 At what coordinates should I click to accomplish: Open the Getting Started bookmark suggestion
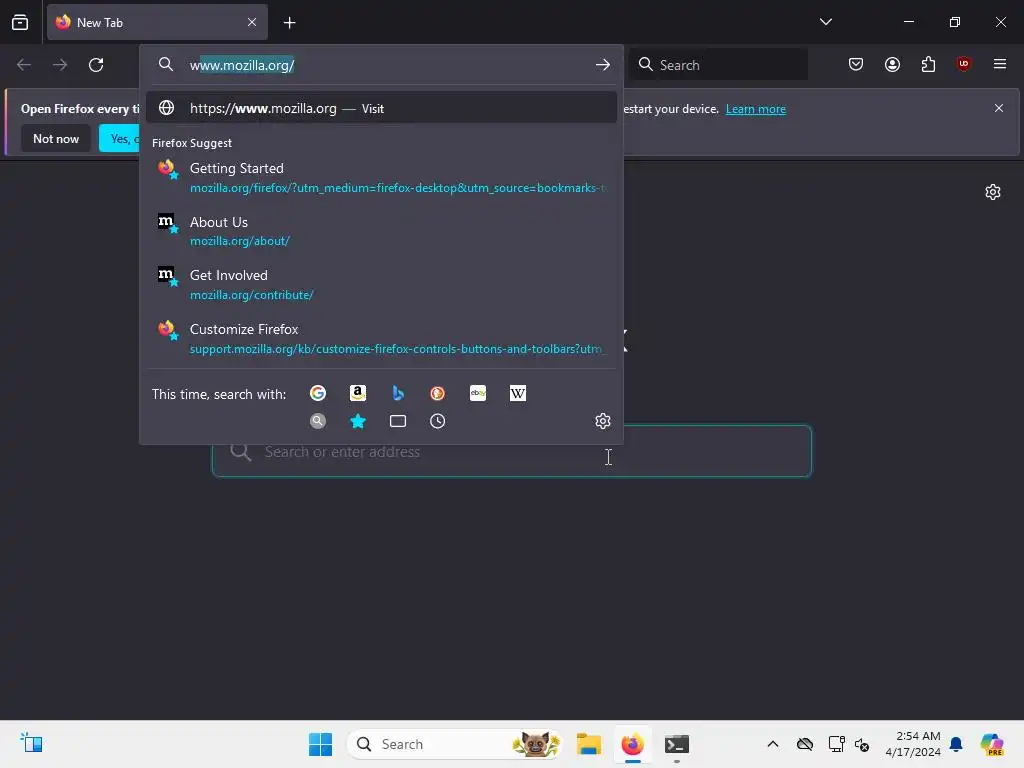tap(381, 178)
